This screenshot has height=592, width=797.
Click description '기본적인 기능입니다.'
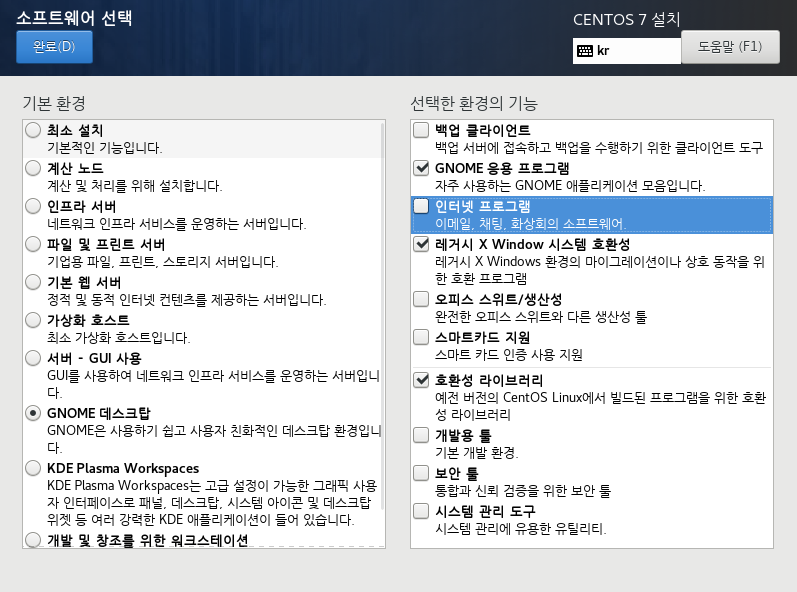coord(105,148)
